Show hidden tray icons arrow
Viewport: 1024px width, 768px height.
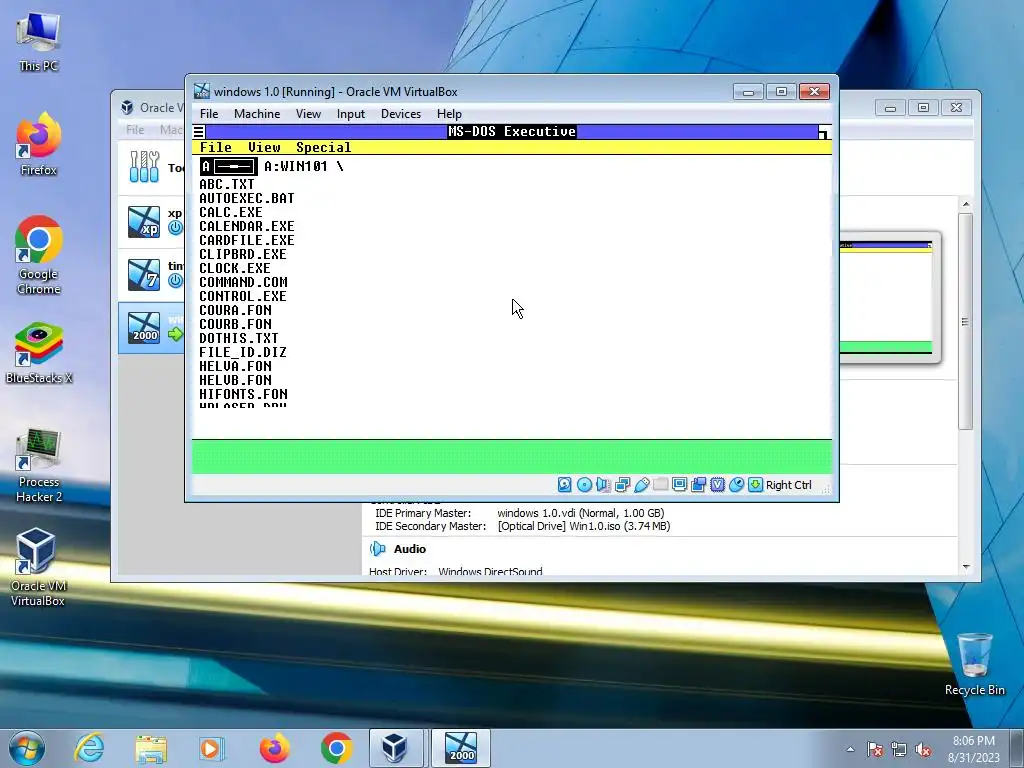tap(850, 749)
